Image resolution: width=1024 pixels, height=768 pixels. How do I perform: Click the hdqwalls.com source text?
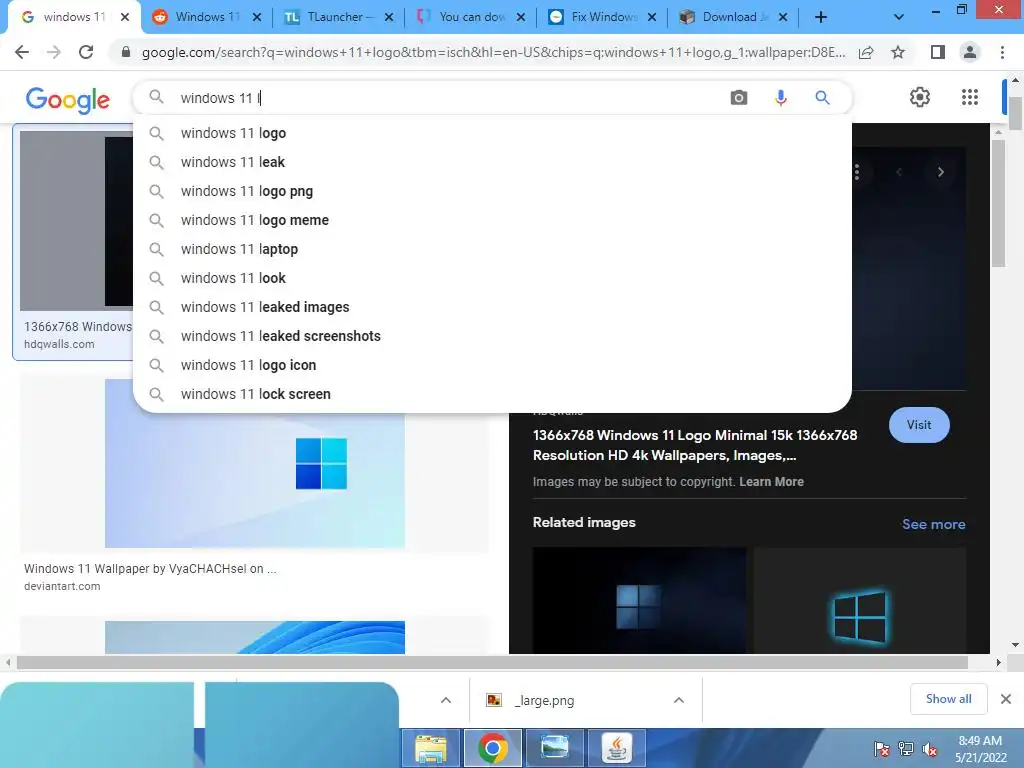(x=59, y=344)
